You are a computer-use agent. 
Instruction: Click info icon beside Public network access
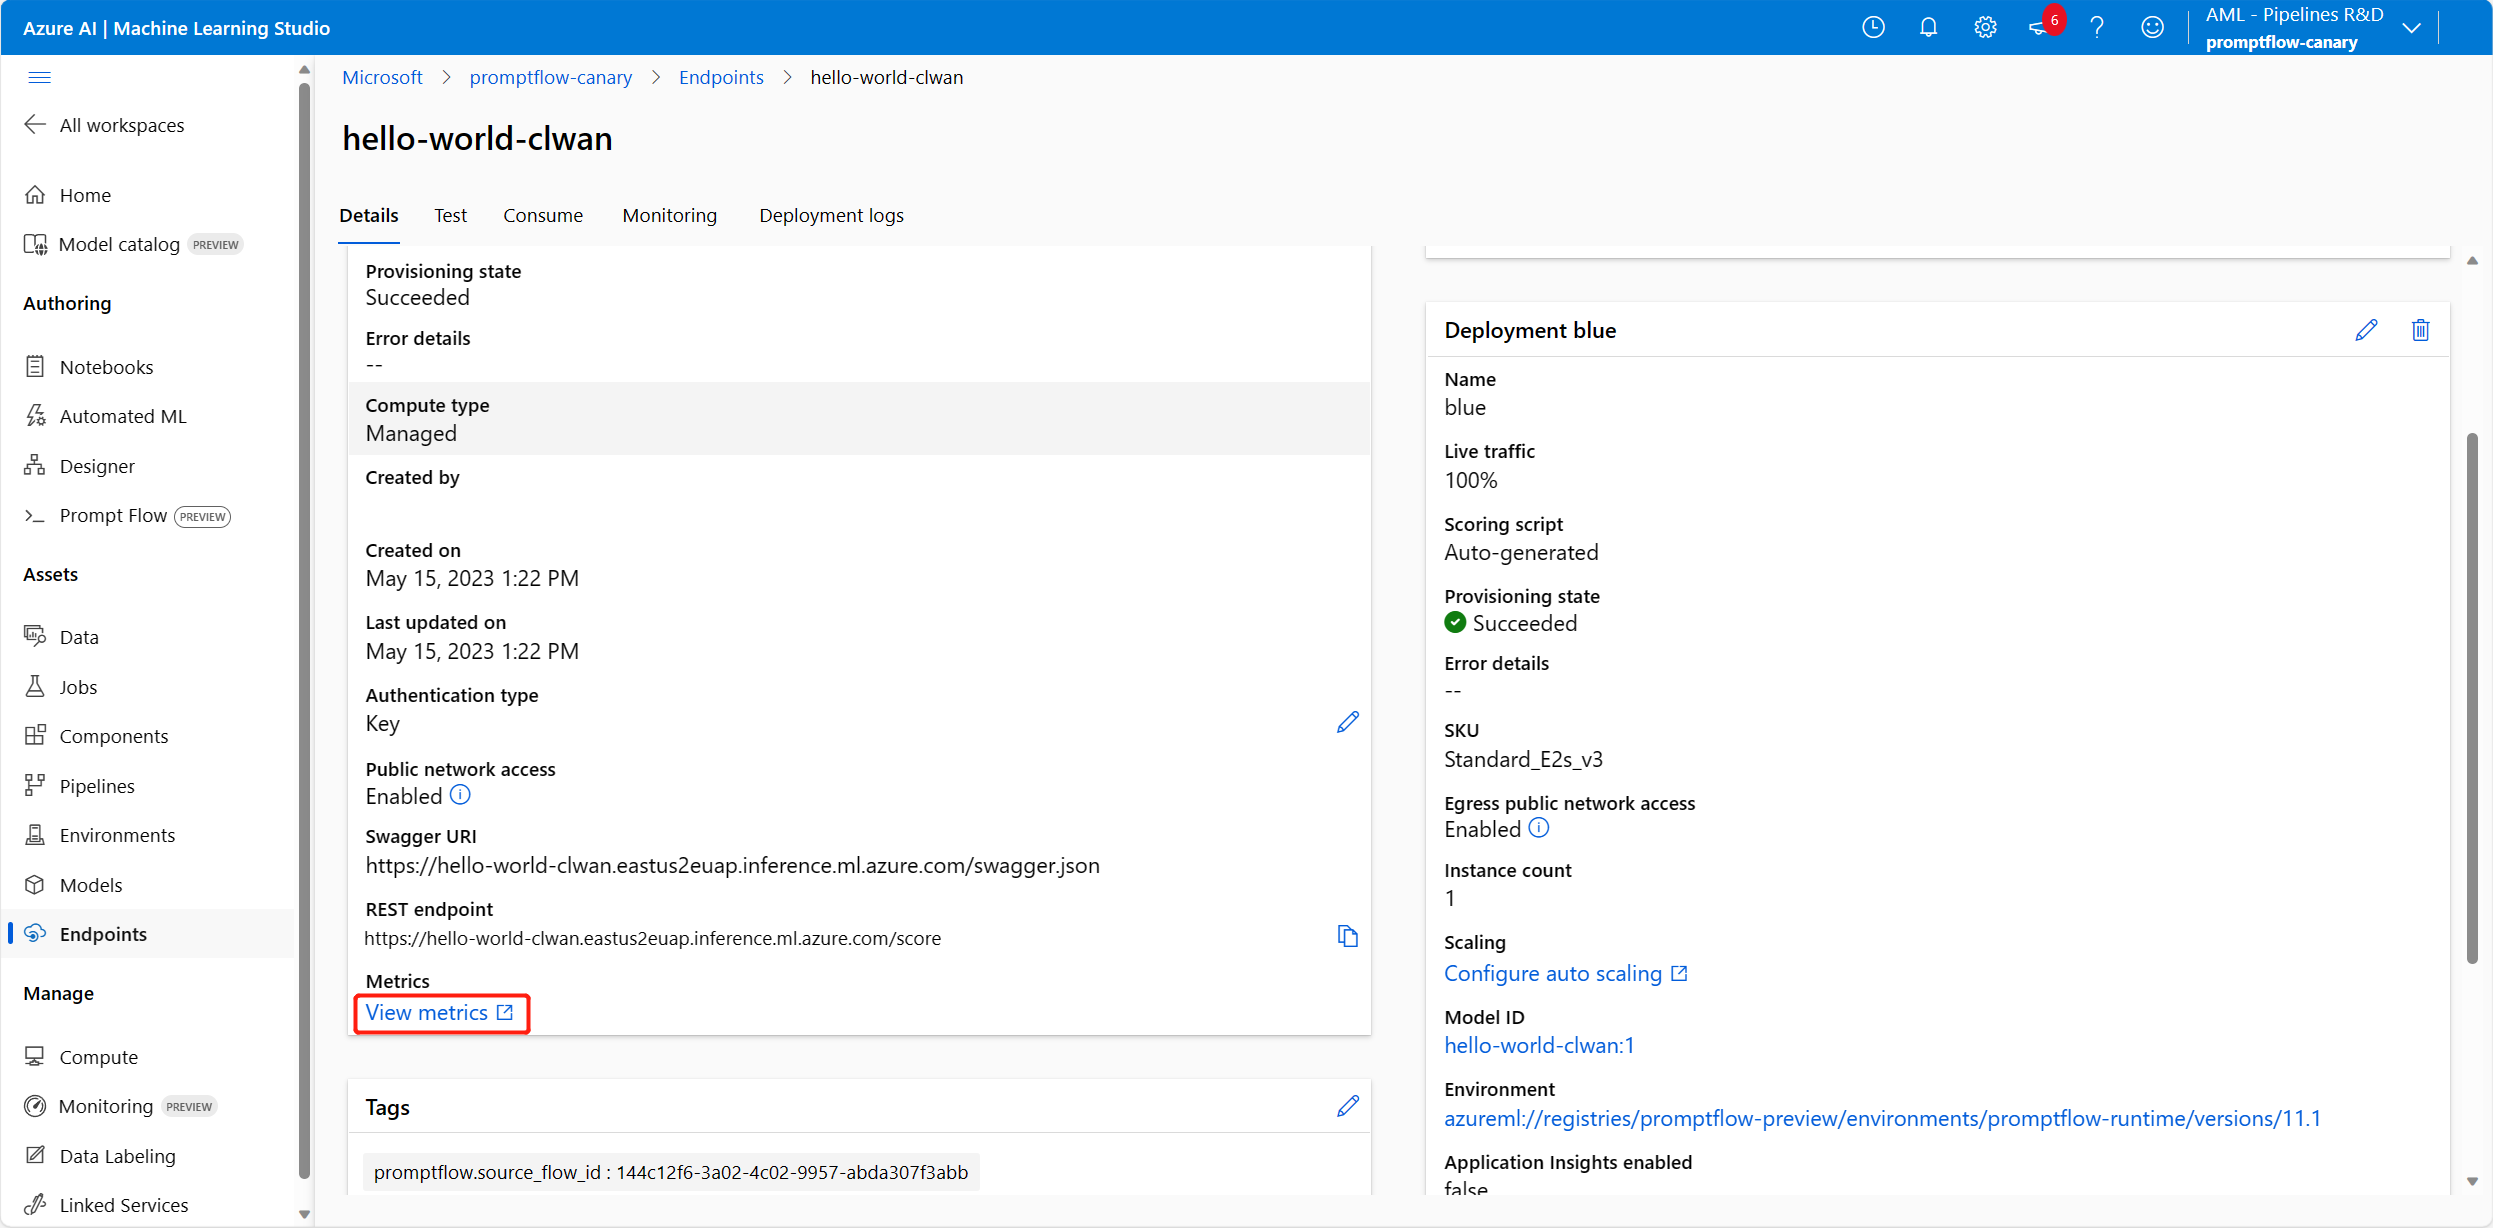[460, 795]
